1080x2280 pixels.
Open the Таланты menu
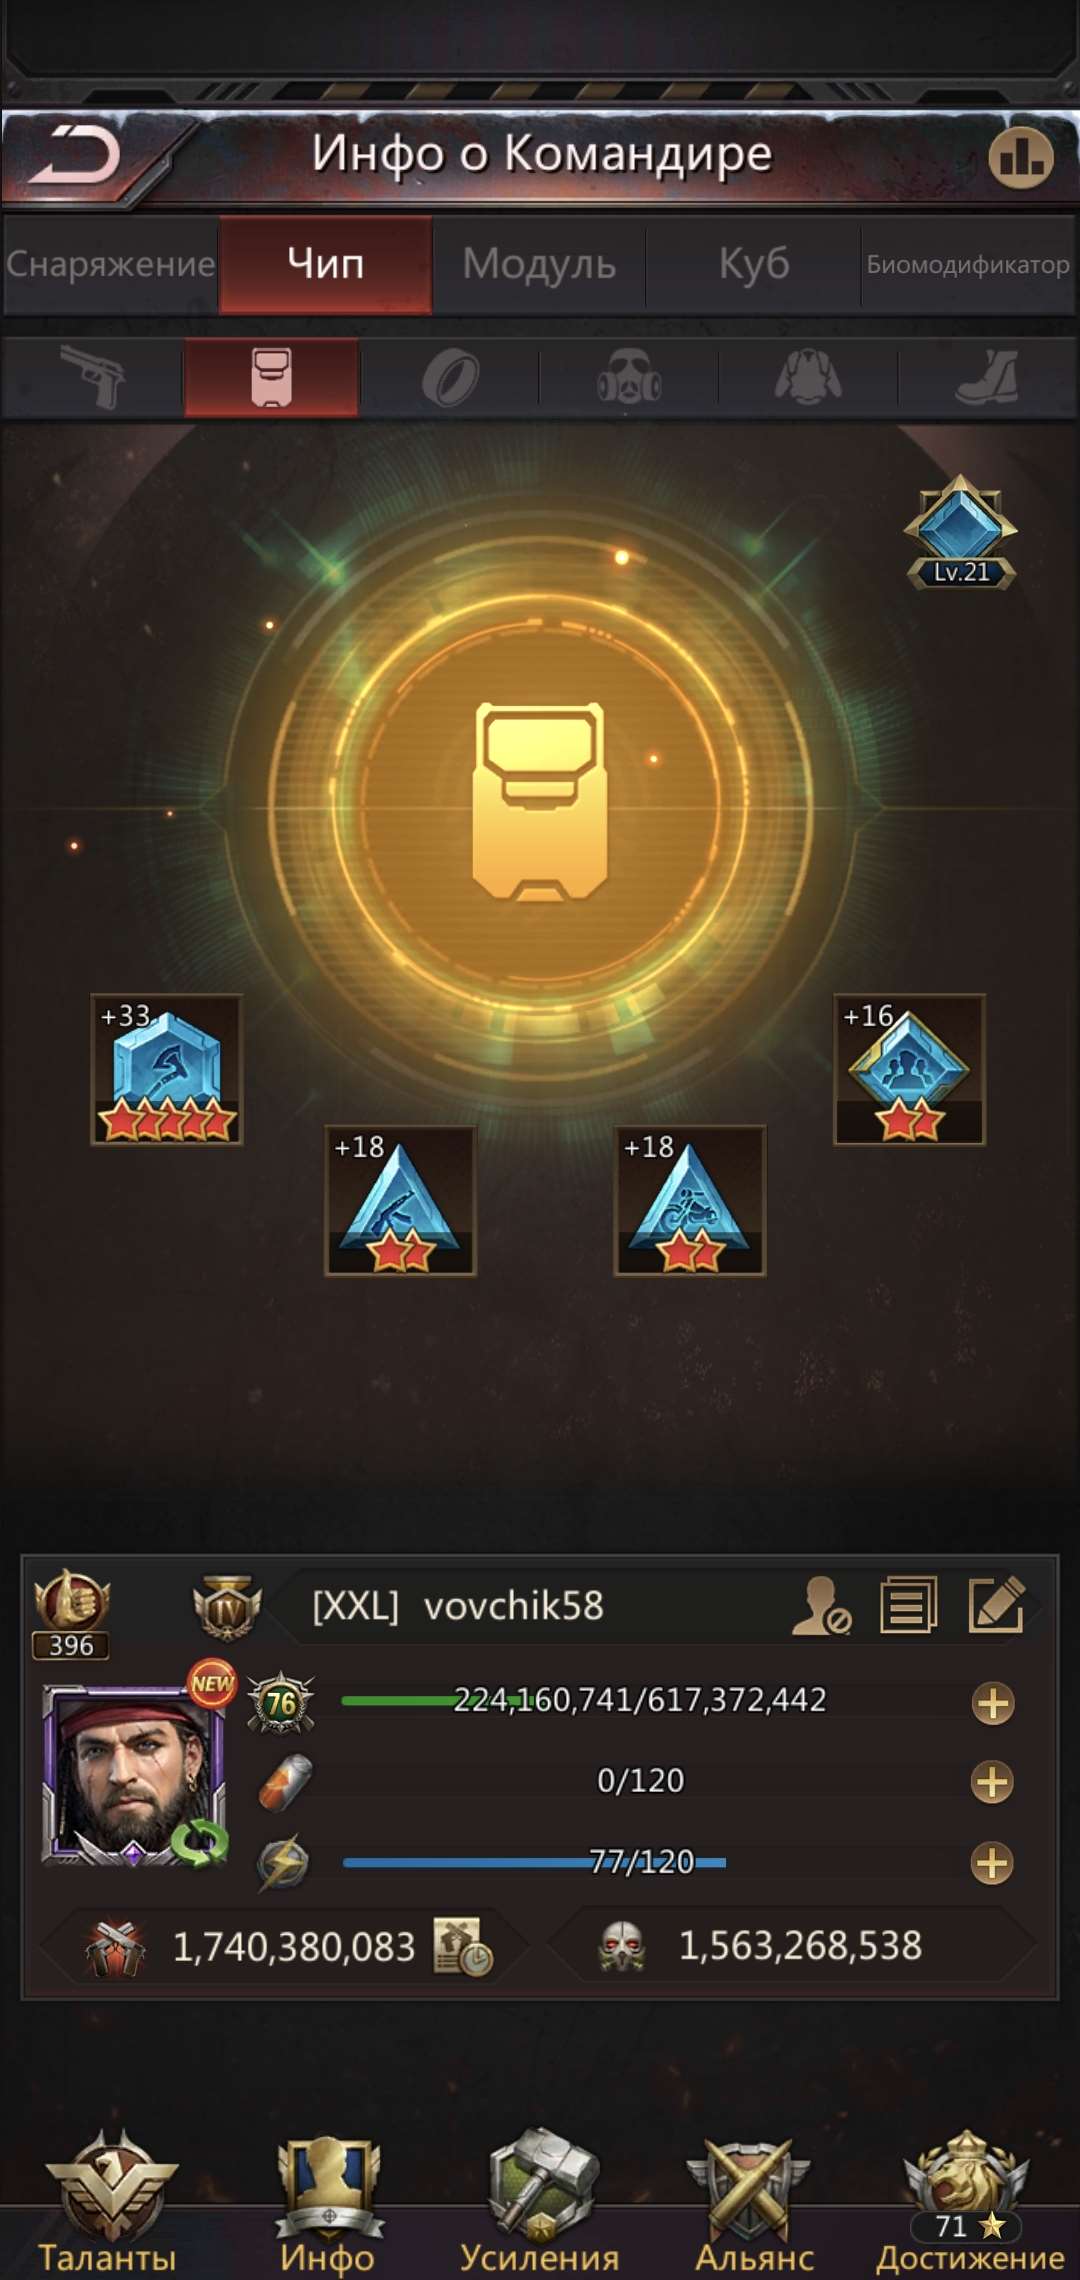point(108,2205)
